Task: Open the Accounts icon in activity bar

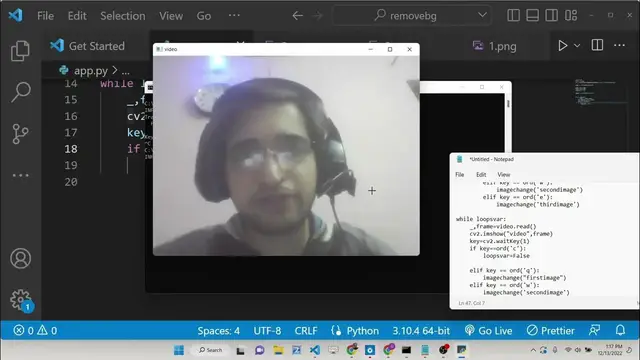Action: [x=20, y=258]
